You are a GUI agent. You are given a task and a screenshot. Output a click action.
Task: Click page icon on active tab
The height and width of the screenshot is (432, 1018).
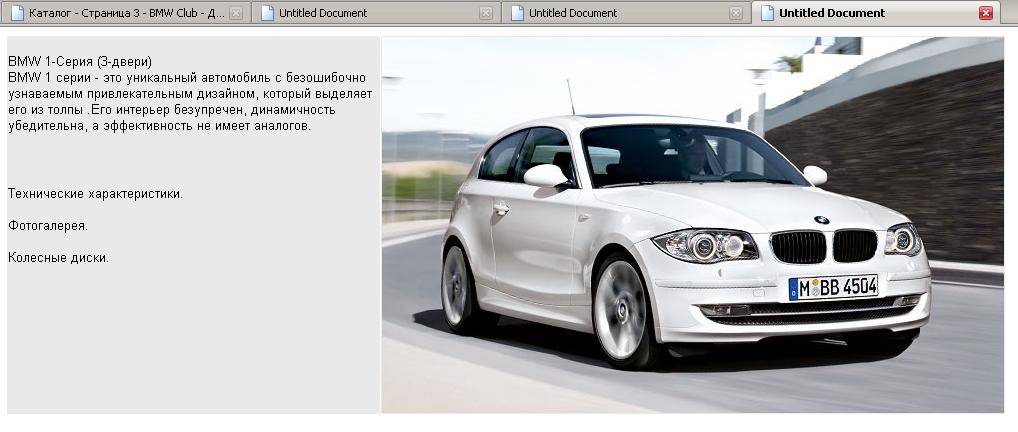click(x=766, y=13)
